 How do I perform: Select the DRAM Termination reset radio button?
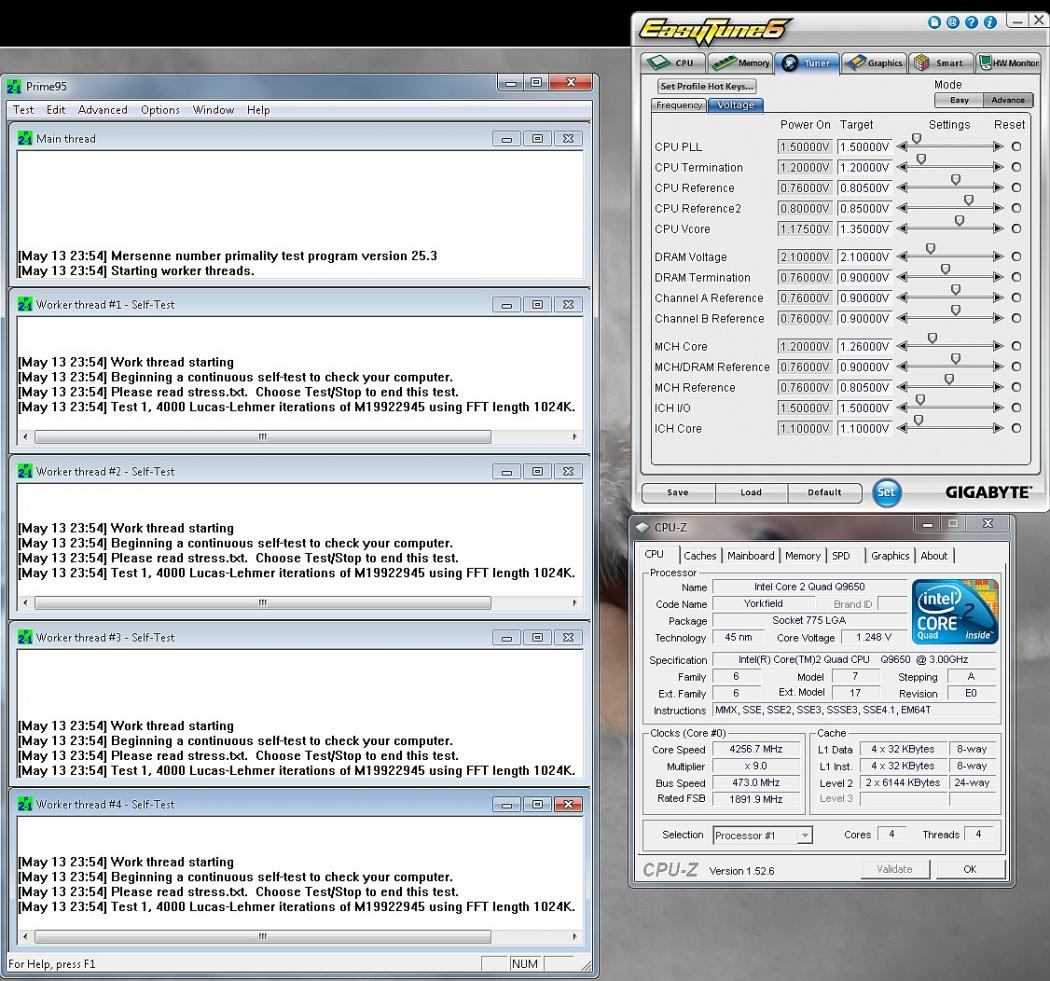coord(1017,277)
